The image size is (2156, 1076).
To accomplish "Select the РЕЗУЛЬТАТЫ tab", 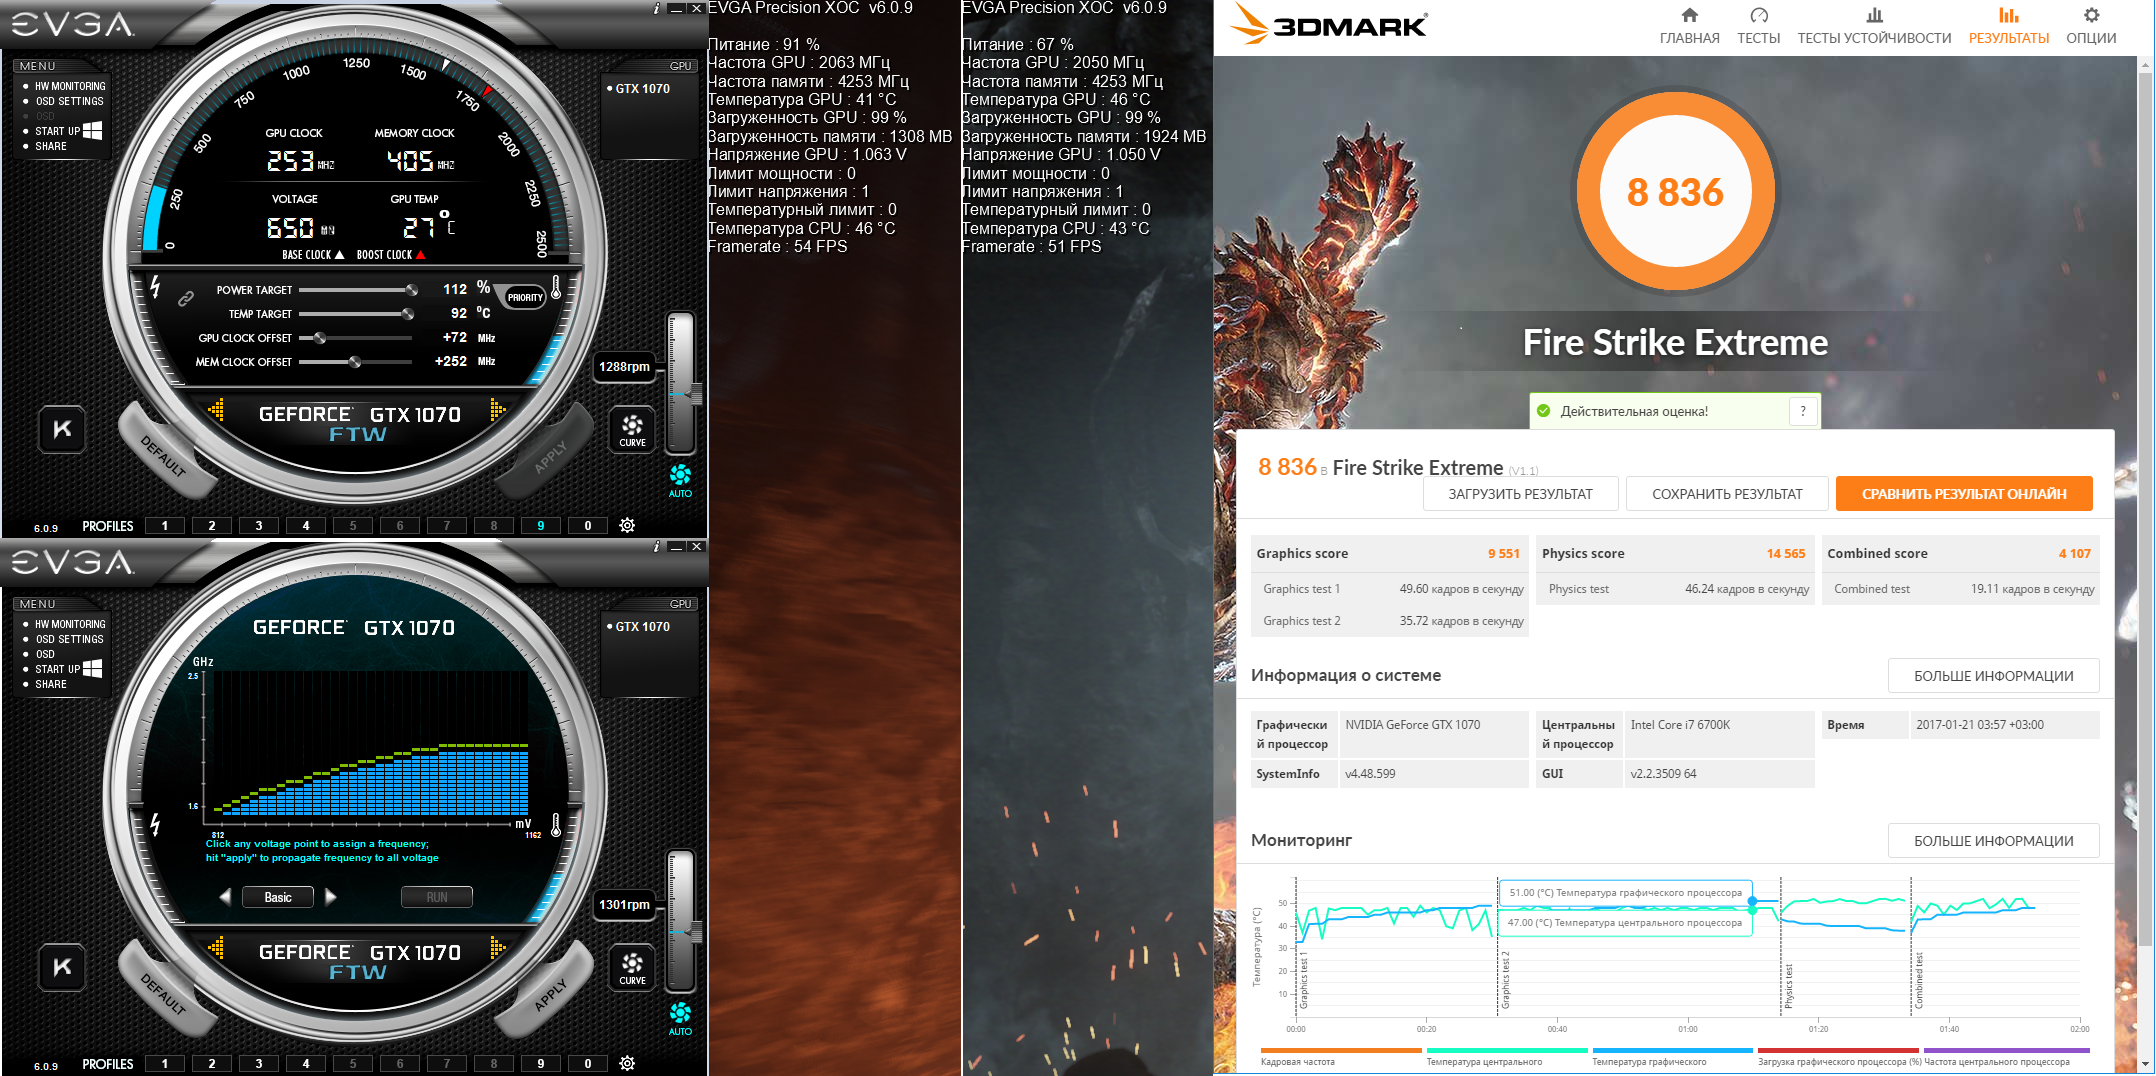I will [x=2009, y=26].
